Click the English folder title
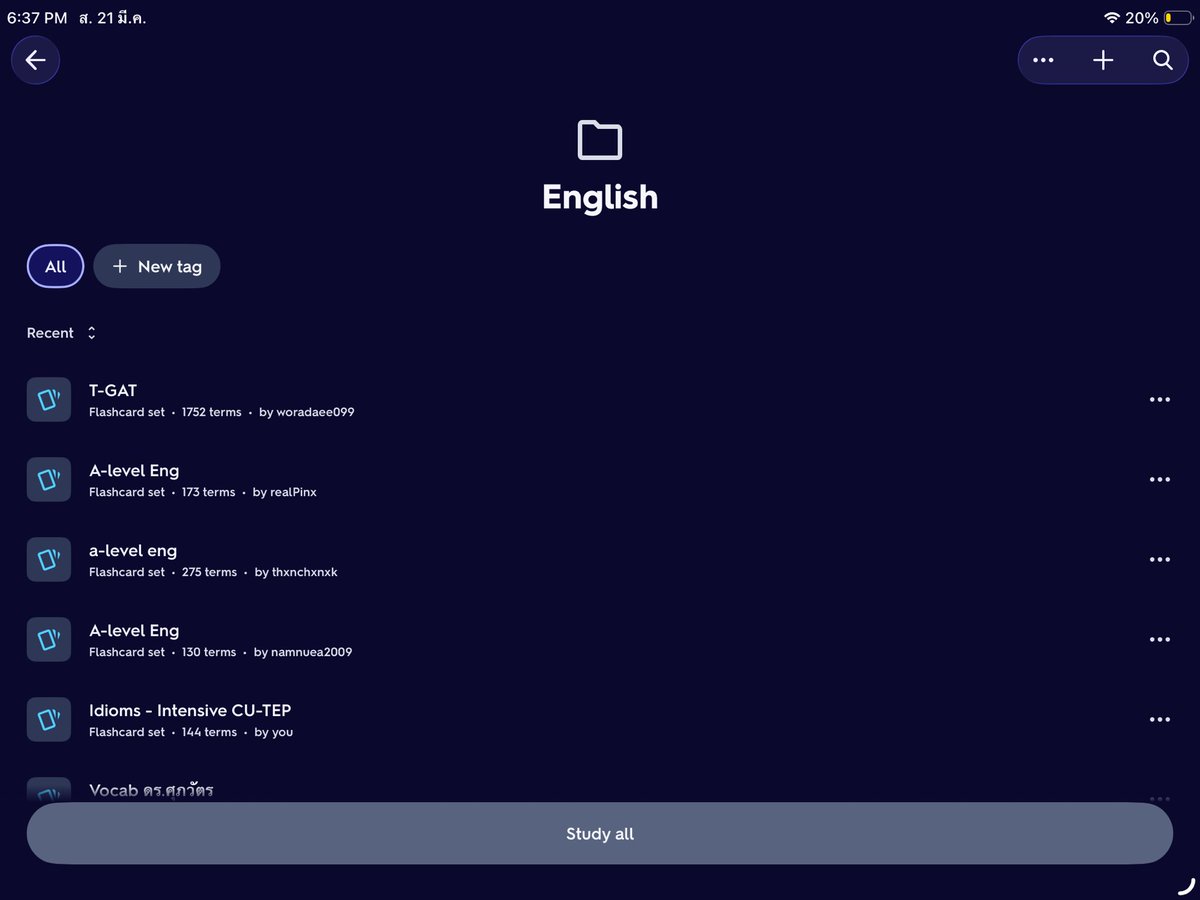 click(x=600, y=197)
